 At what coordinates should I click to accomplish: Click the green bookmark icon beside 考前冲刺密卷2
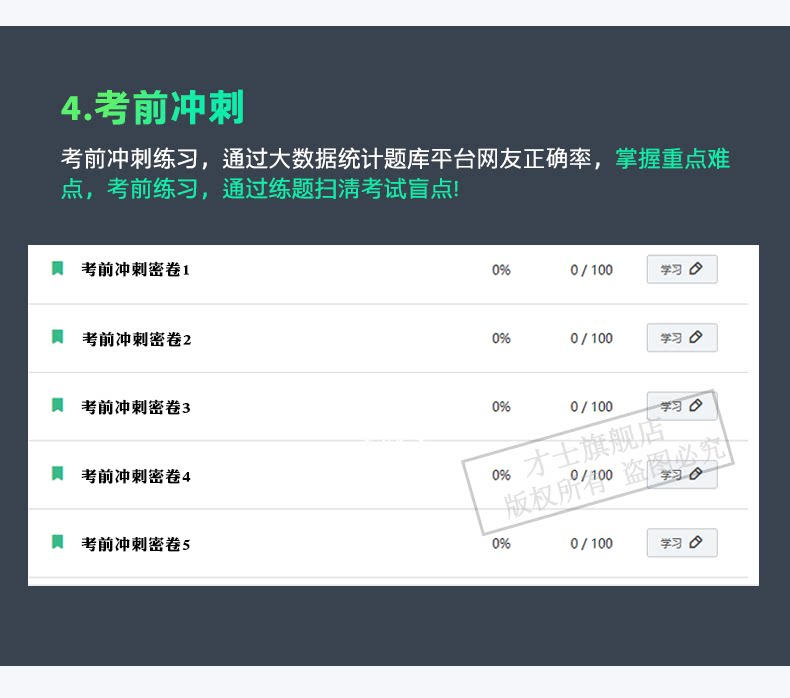click(58, 337)
